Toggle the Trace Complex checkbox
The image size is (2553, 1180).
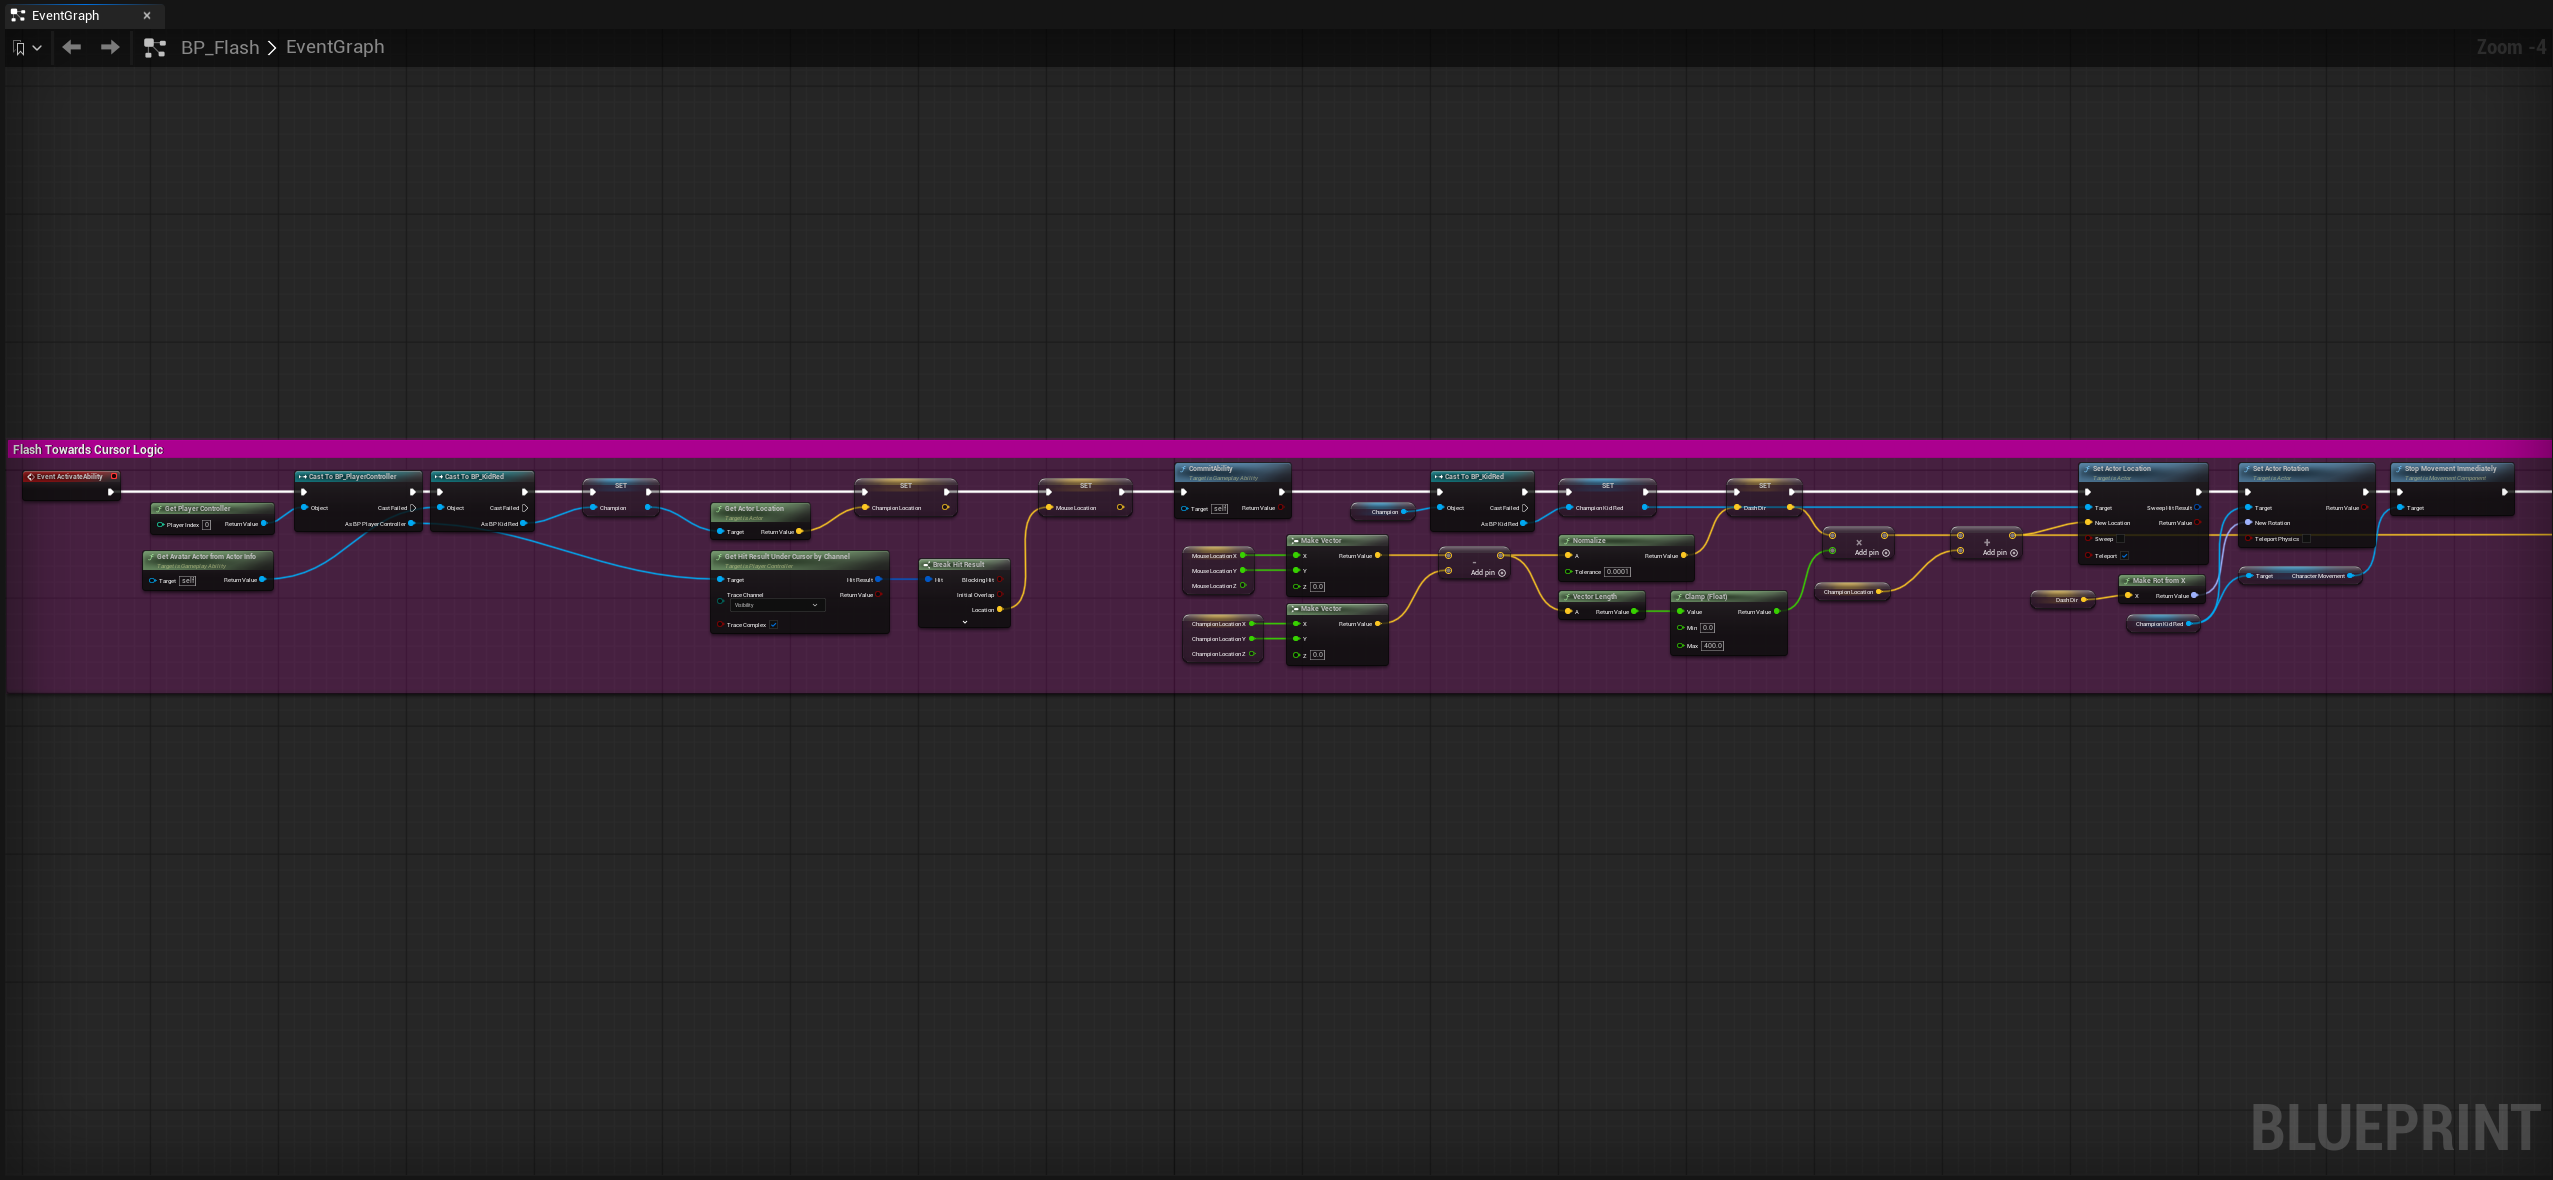(773, 625)
